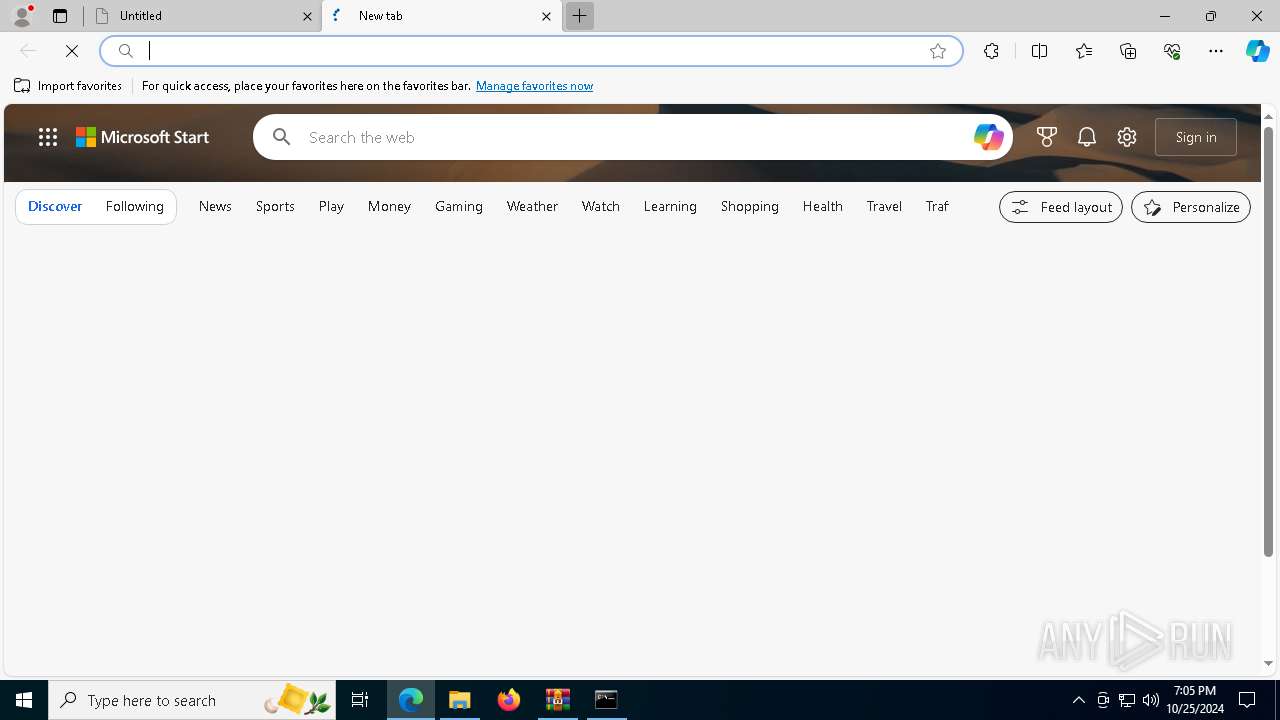Viewport: 1280px width, 720px height.
Task: Open the Edge profile icon
Action: [22, 16]
